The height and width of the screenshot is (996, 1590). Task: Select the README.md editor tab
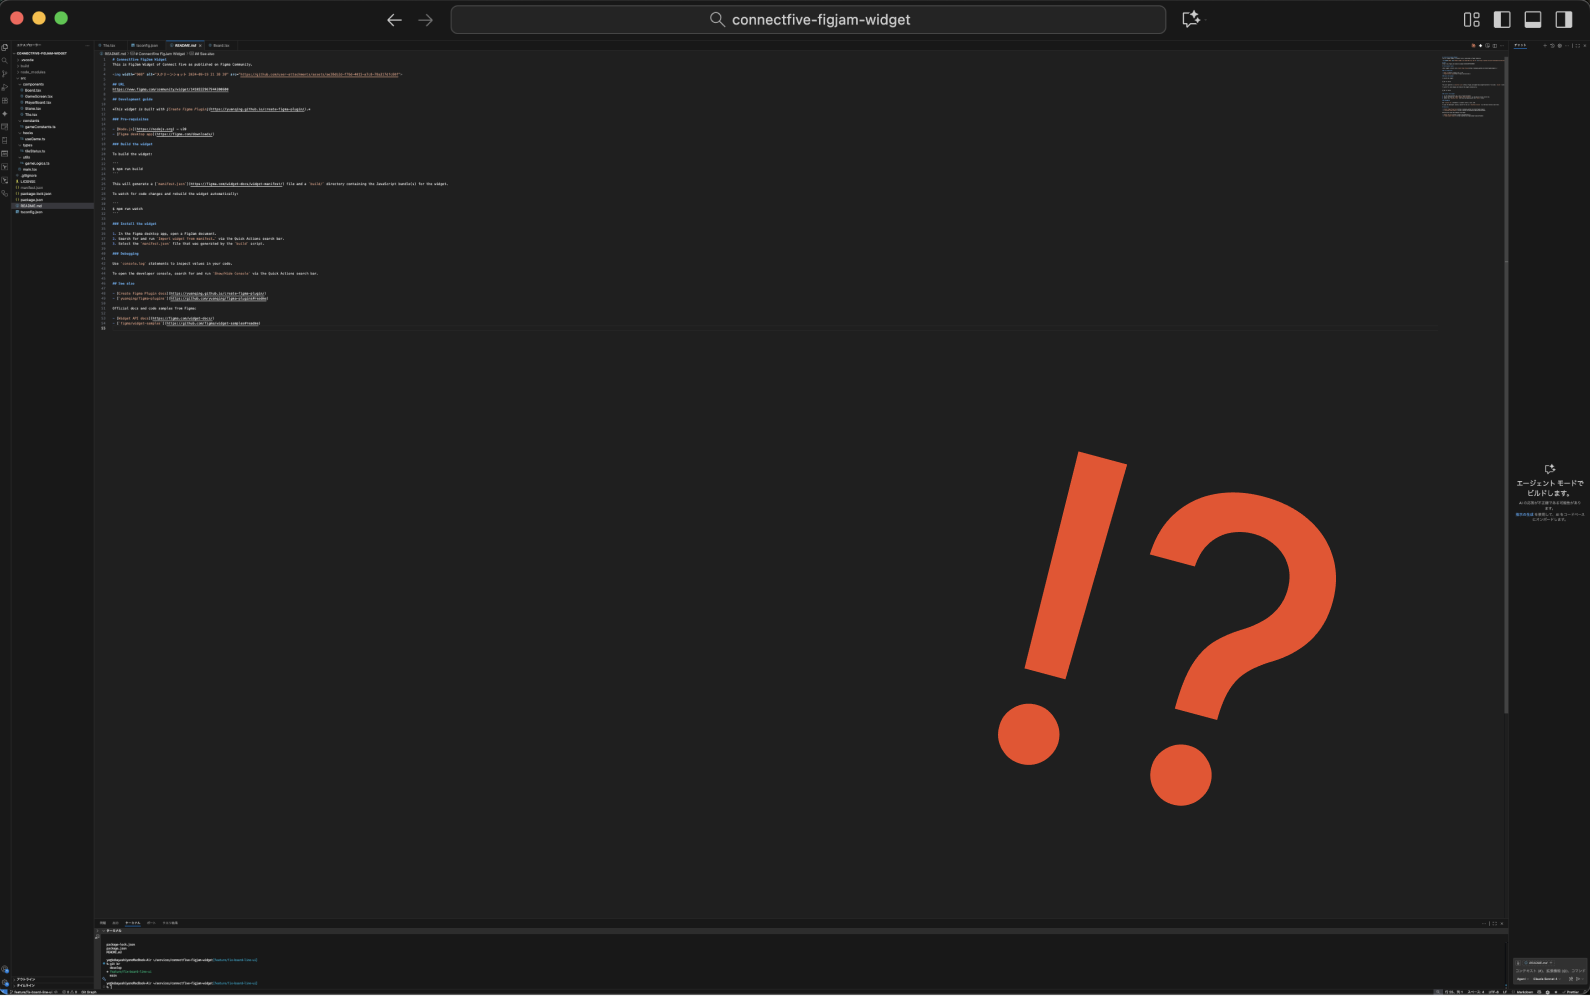(185, 45)
